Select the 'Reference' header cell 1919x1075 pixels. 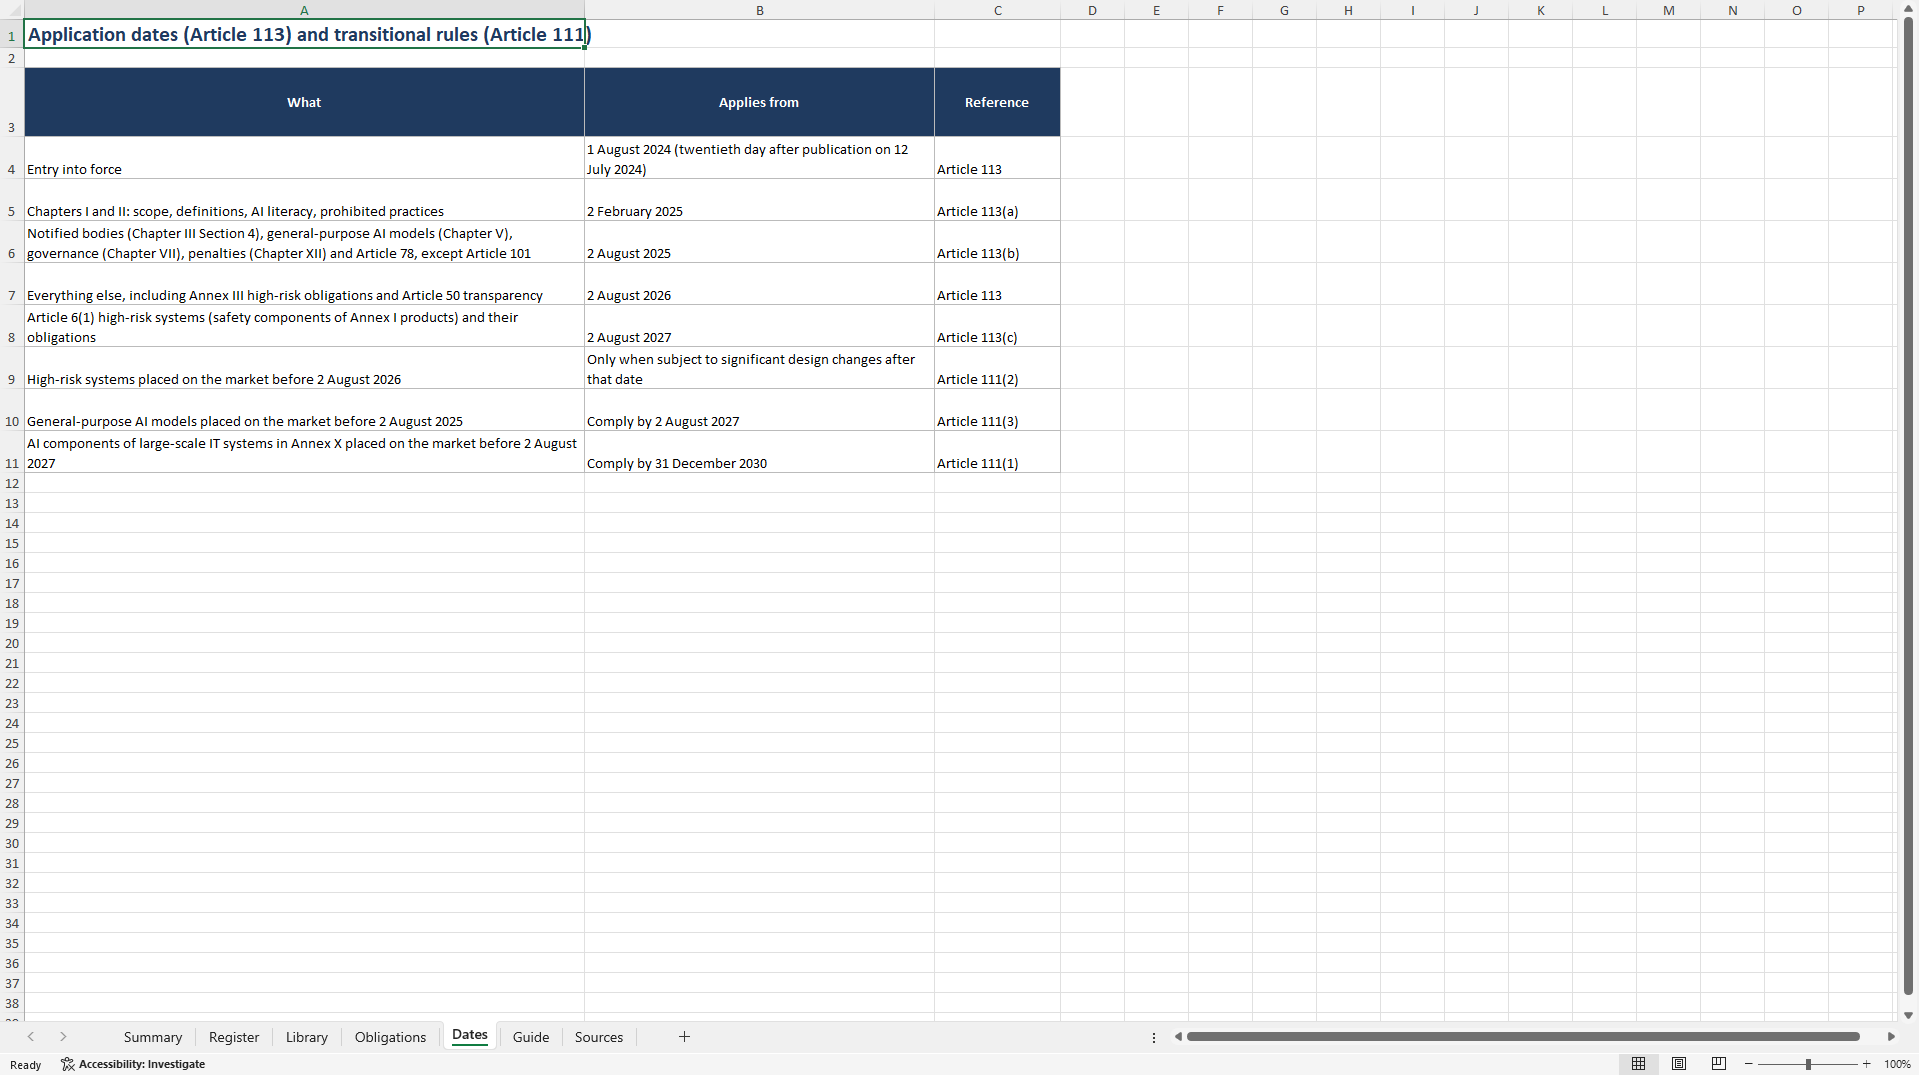click(x=997, y=102)
